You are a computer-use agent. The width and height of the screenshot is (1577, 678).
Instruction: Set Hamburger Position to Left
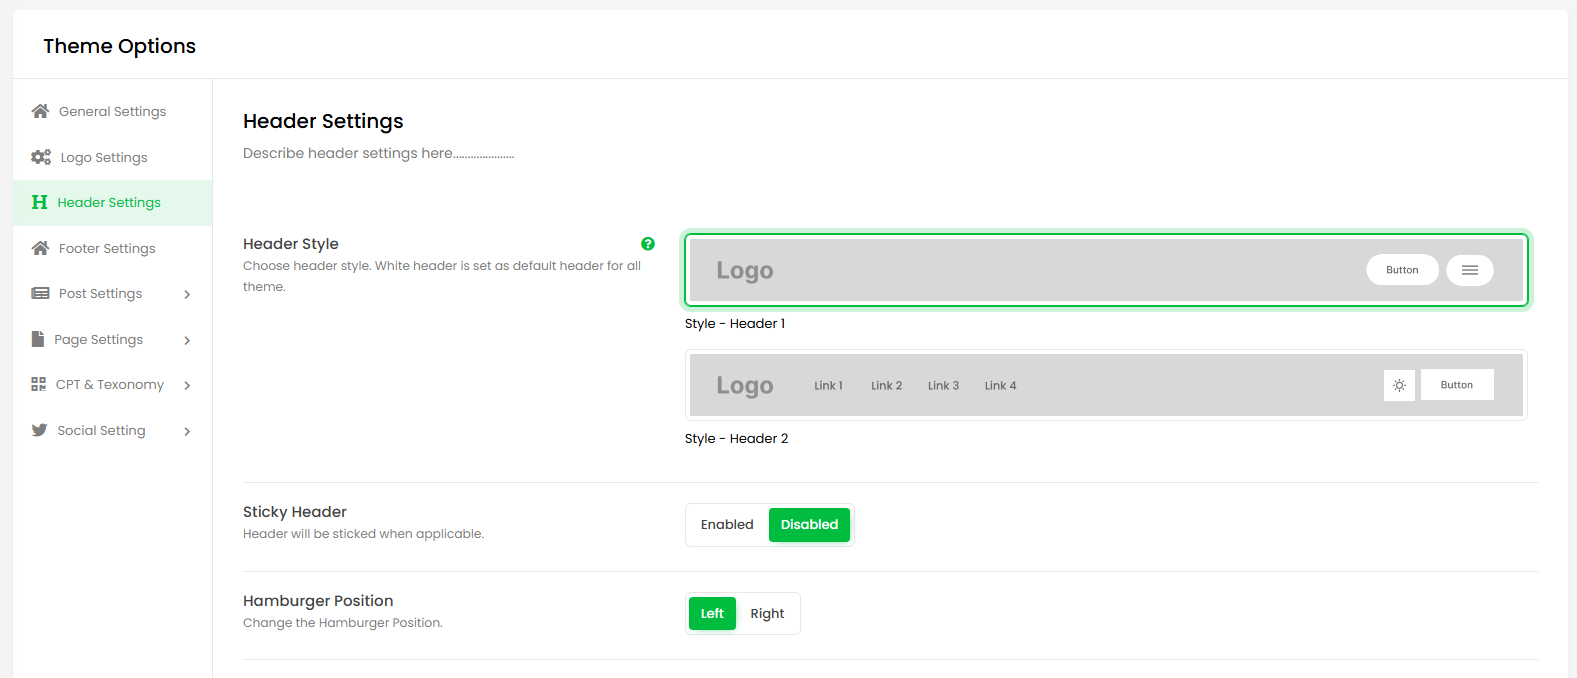pyautogui.click(x=712, y=614)
